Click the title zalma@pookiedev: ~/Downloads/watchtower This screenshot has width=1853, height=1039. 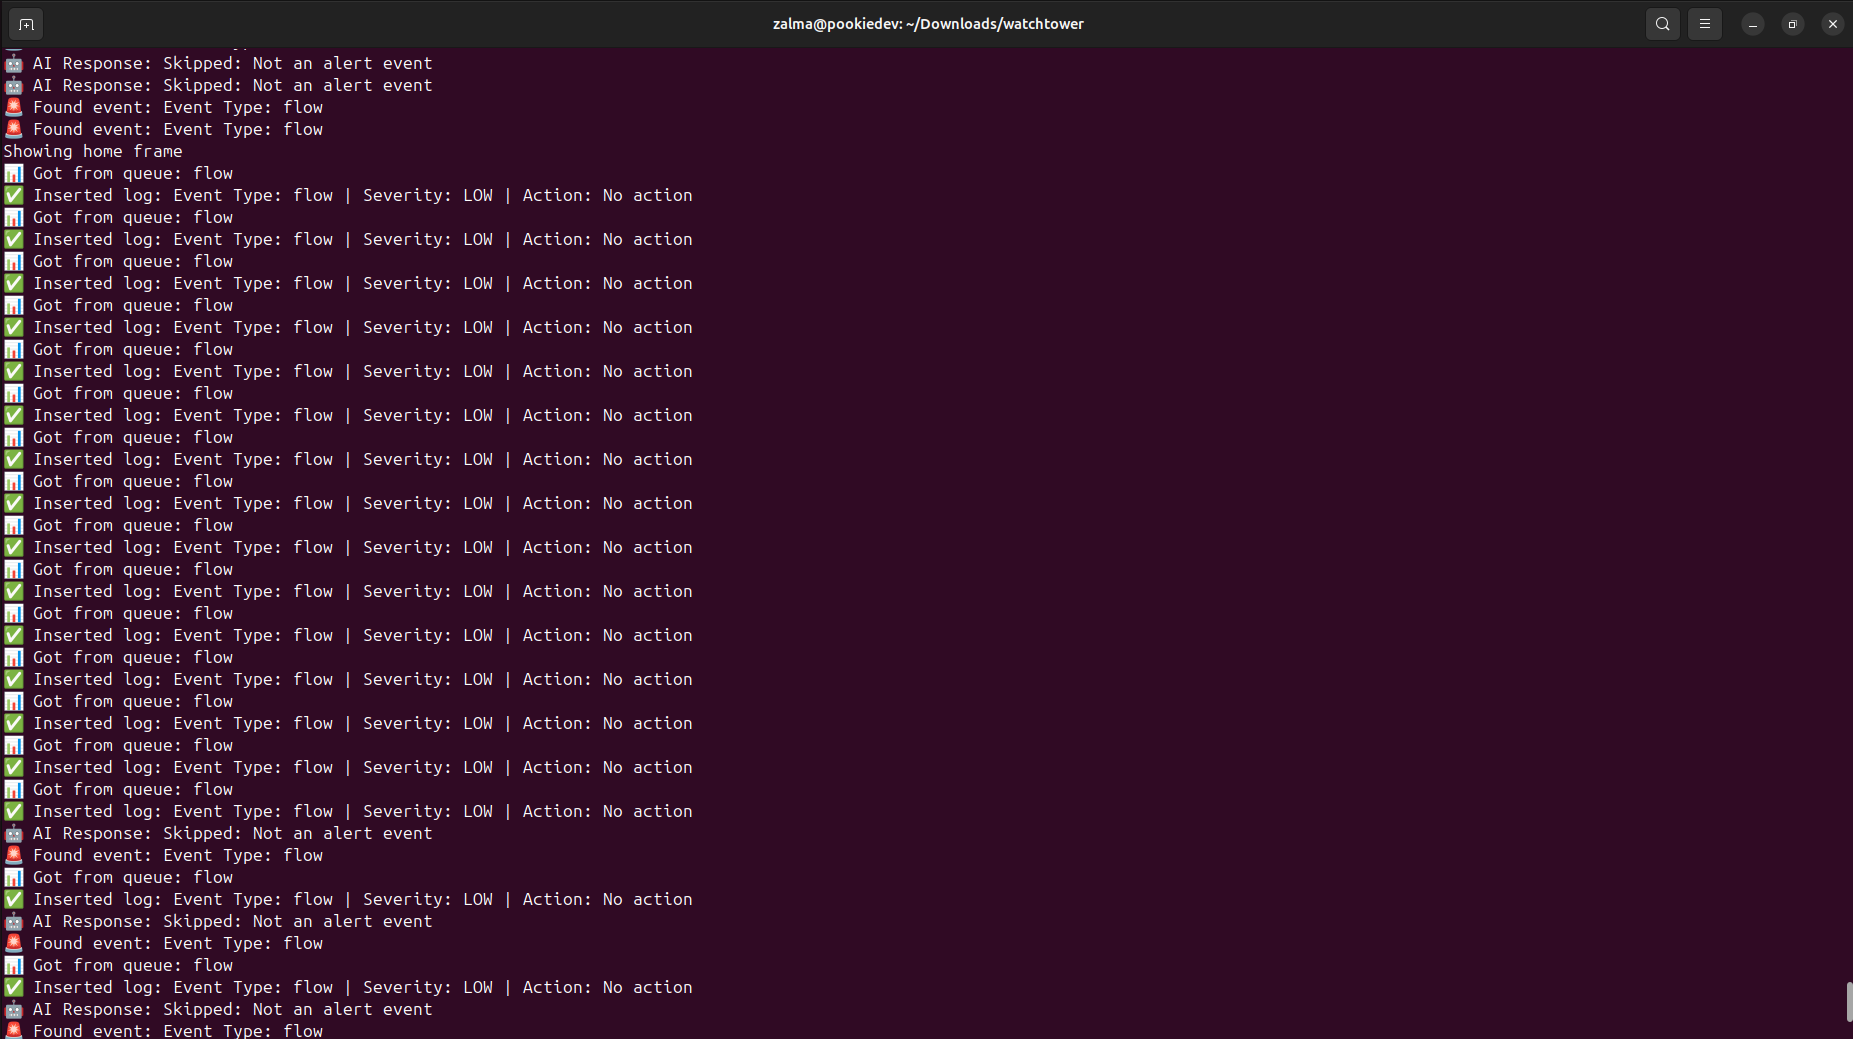point(928,24)
